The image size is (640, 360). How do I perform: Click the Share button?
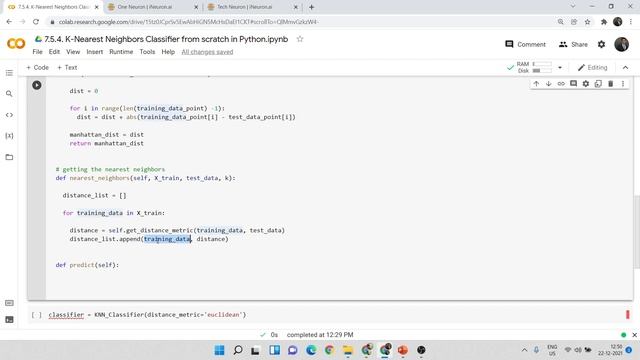click(573, 44)
